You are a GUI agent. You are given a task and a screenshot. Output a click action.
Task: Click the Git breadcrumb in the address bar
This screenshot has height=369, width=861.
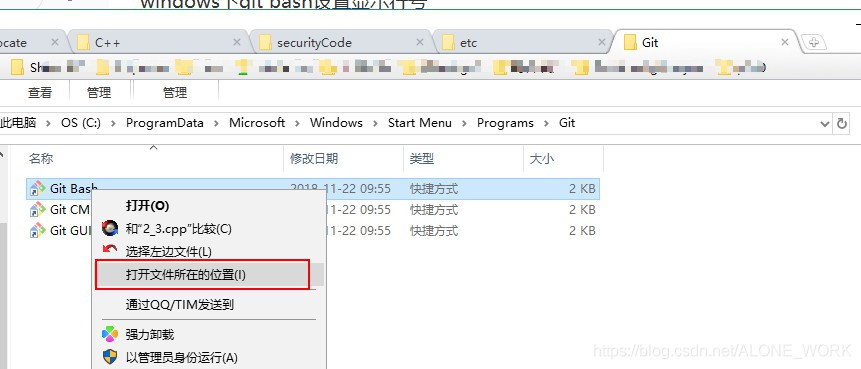567,123
